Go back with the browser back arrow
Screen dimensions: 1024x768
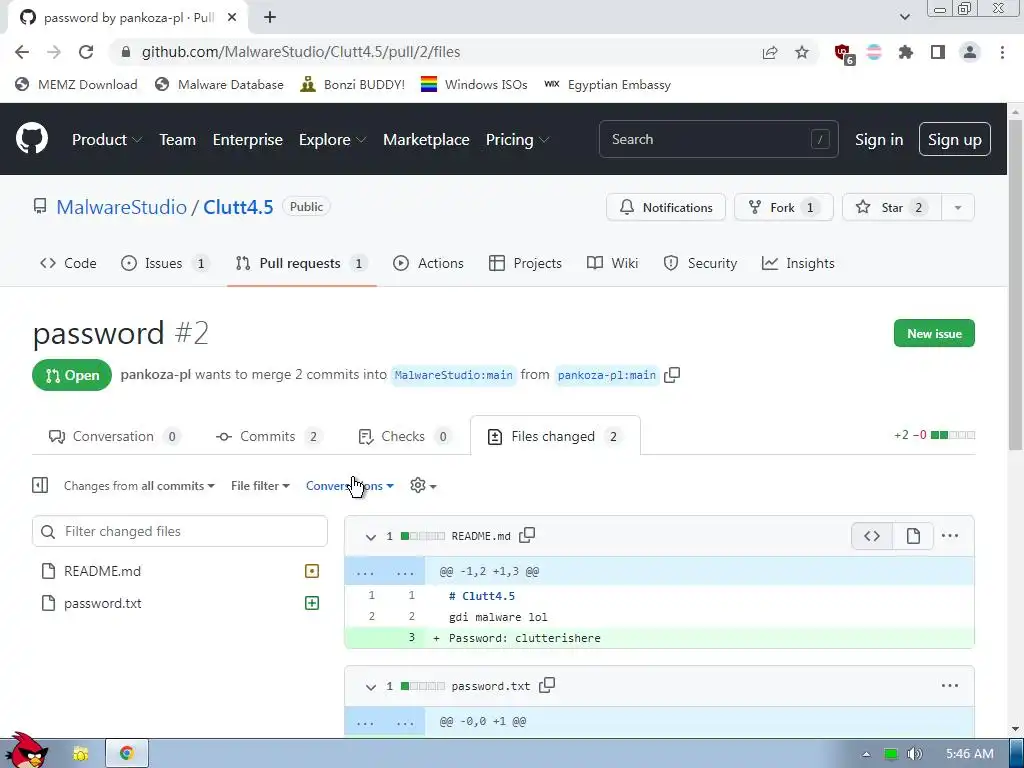22,52
